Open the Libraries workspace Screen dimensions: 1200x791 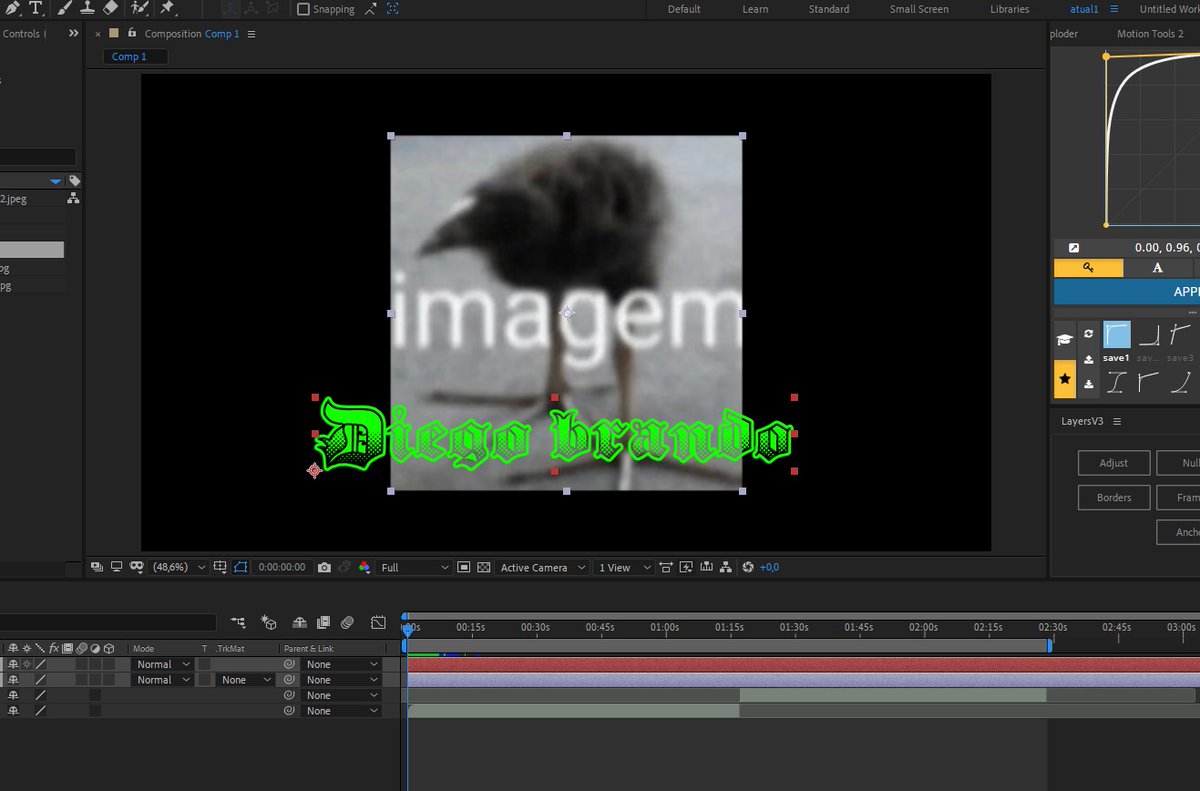point(1009,9)
